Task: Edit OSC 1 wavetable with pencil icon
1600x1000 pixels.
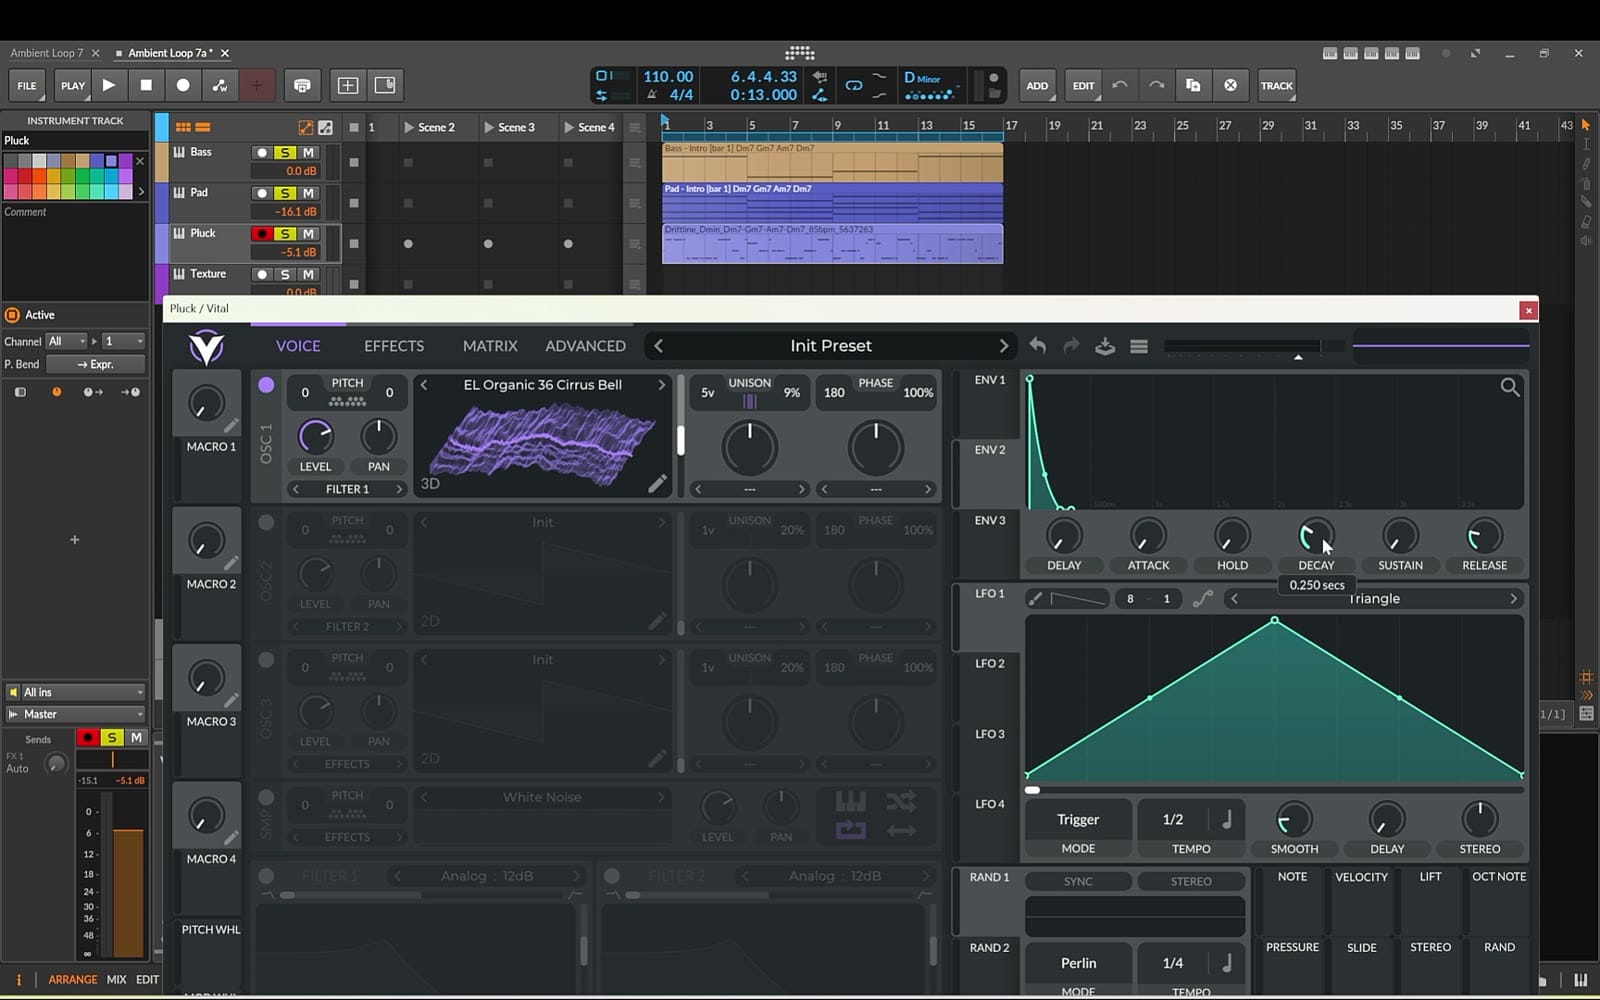Action: [657, 483]
